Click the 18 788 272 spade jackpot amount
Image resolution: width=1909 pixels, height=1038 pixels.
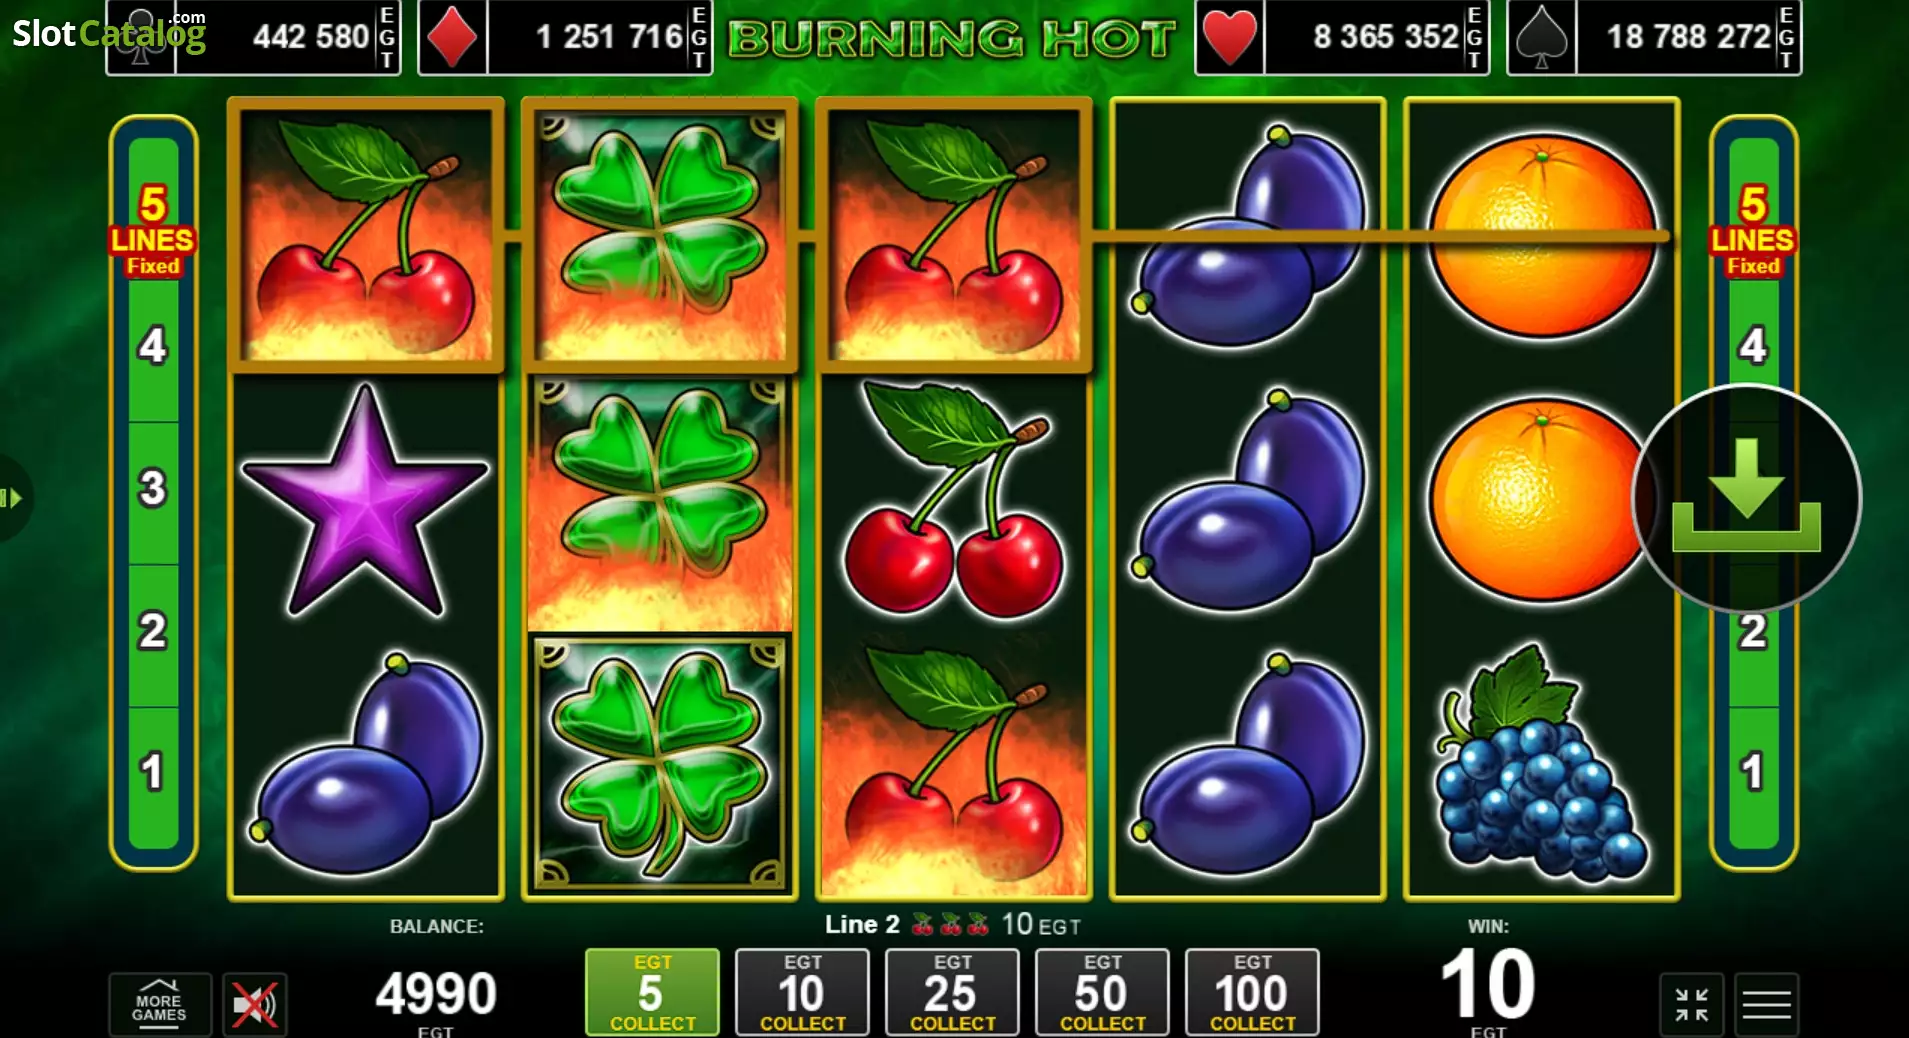(1688, 37)
